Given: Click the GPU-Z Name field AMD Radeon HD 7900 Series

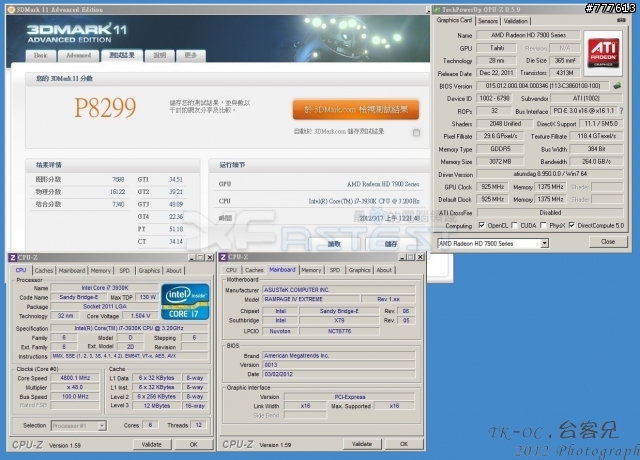Looking at the screenshot, I should pyautogui.click(x=528, y=35).
